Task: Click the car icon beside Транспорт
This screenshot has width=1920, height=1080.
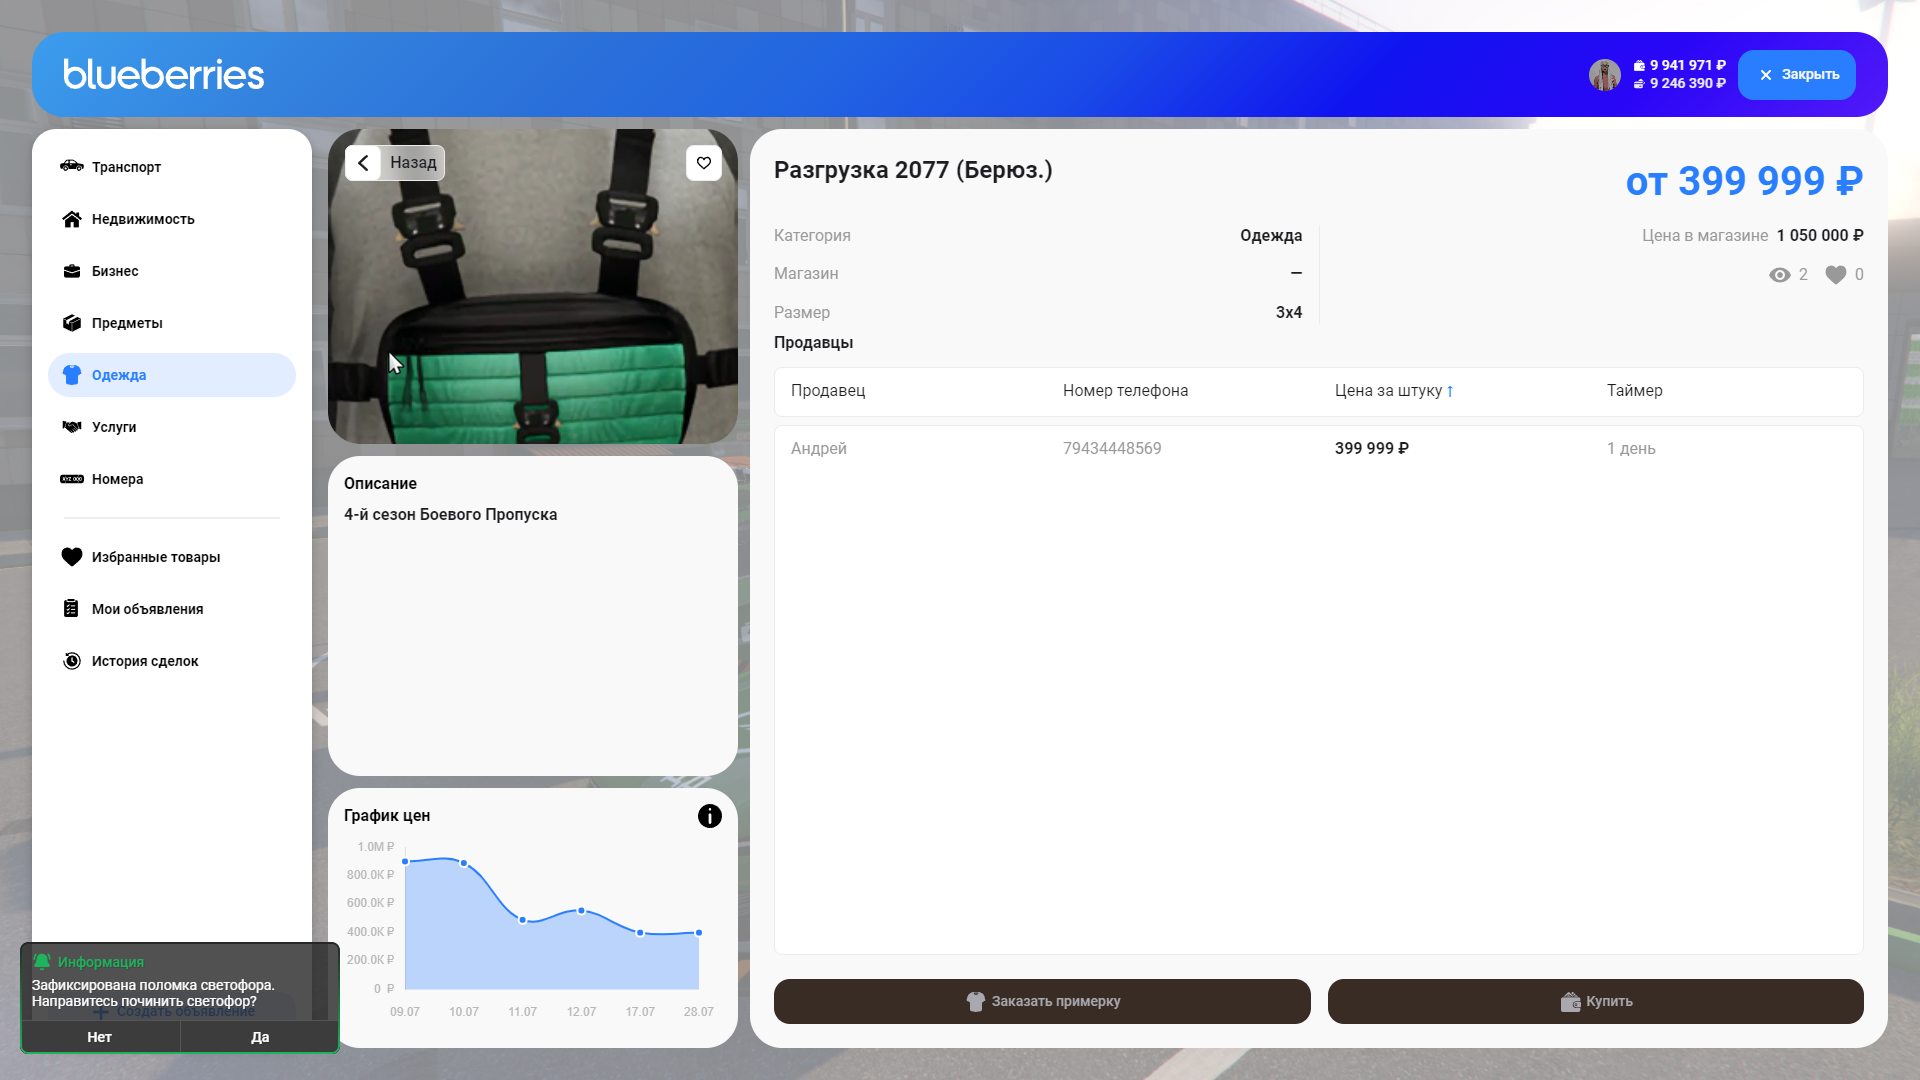Action: pyautogui.click(x=72, y=166)
